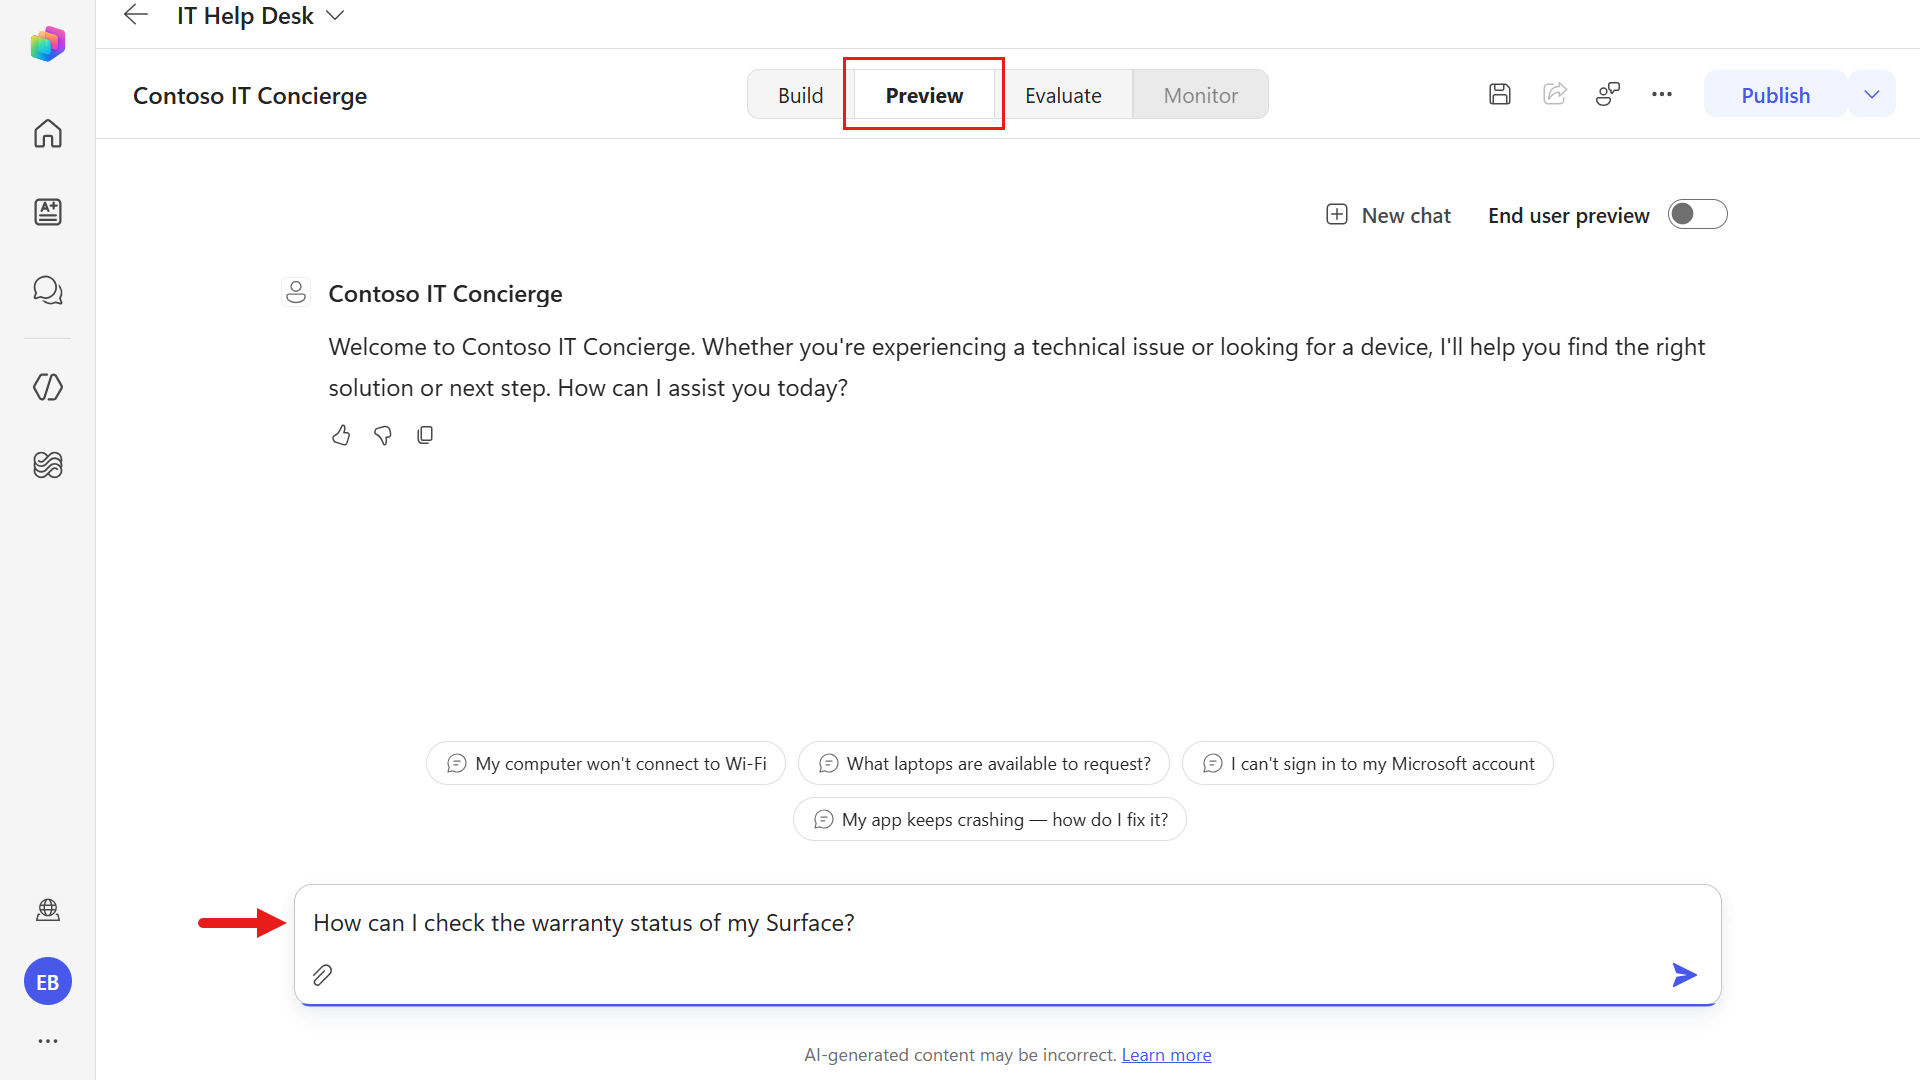This screenshot has width=1920, height=1080.
Task: Open the wavy pattern icon in sidebar
Action: (x=47, y=465)
